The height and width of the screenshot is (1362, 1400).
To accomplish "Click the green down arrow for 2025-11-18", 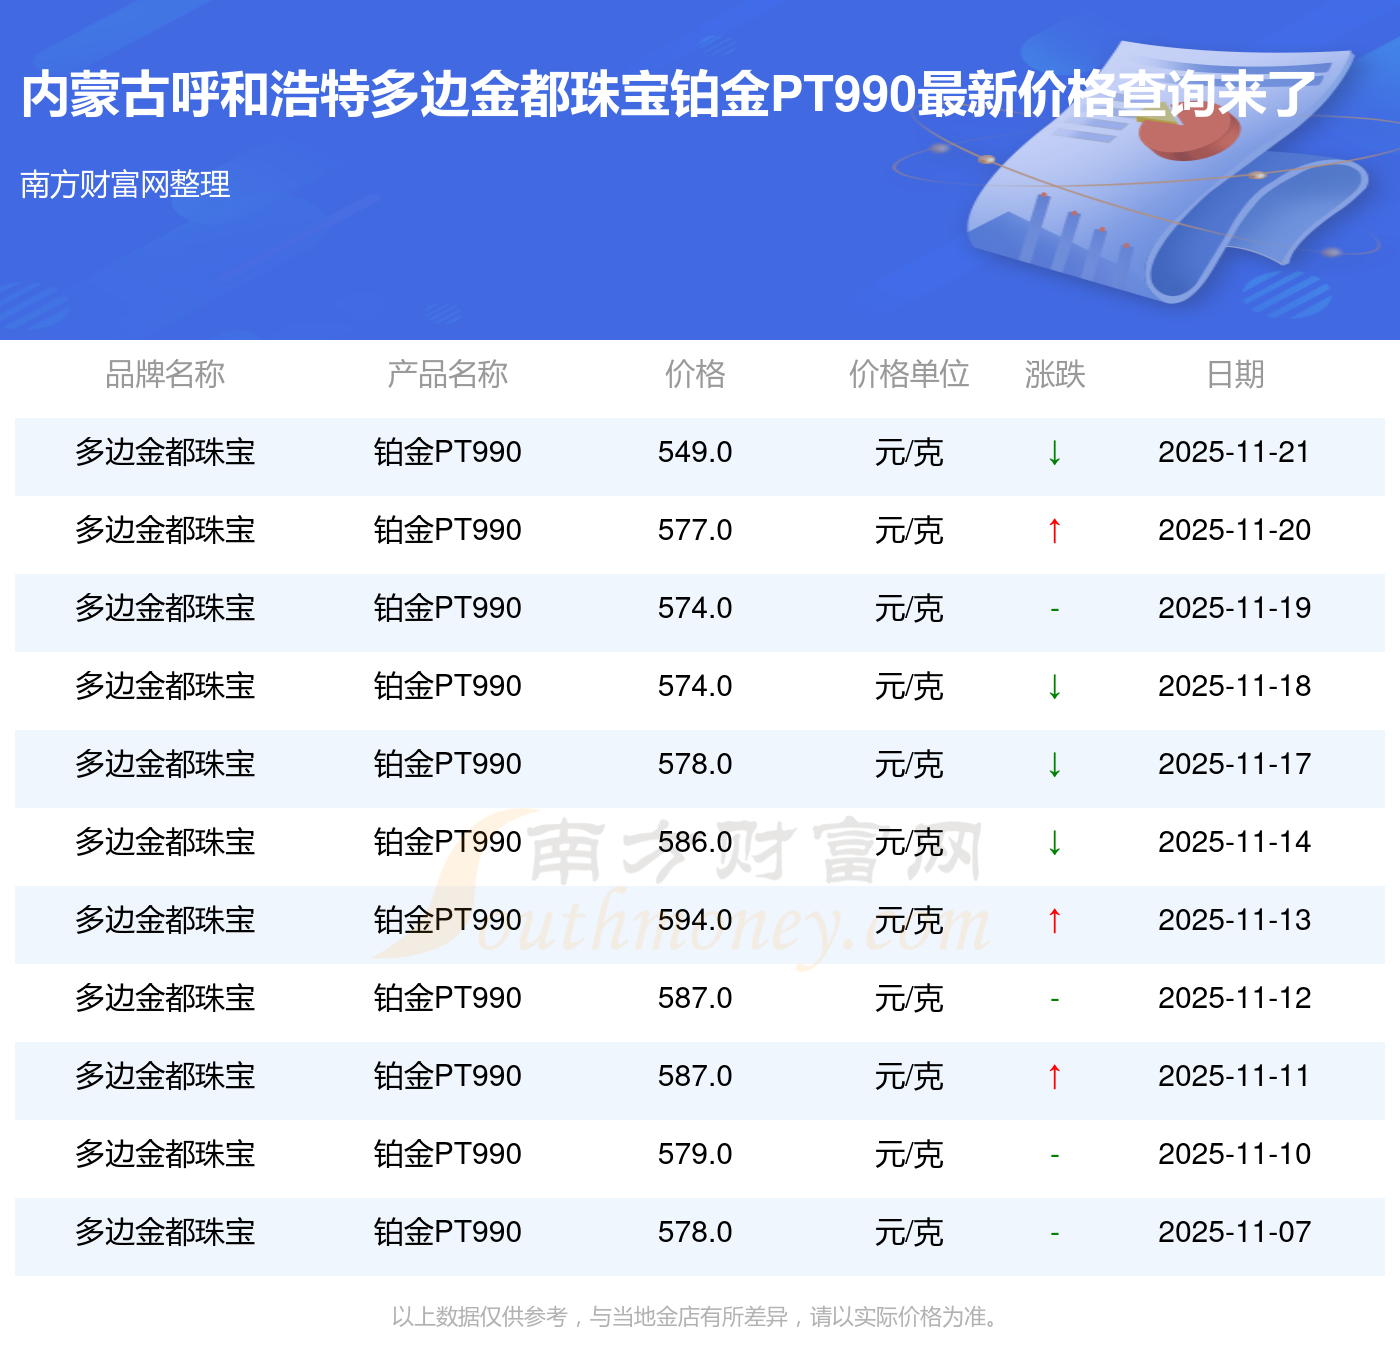I will [x=1054, y=687].
